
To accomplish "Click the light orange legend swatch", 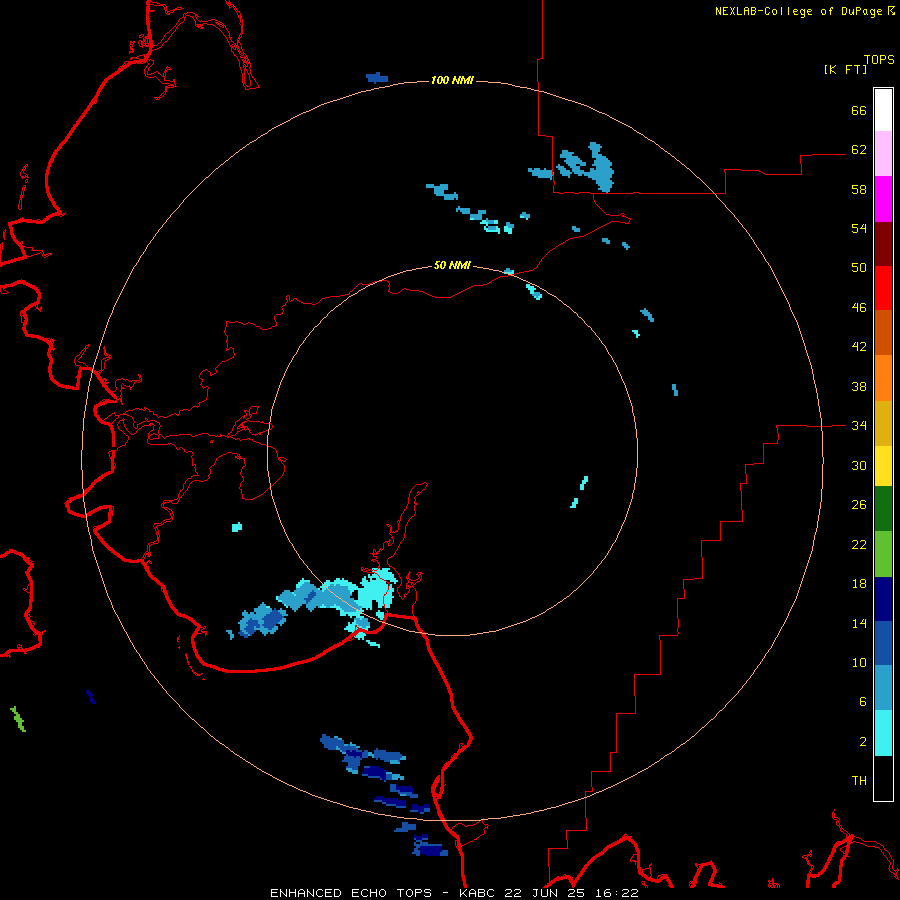I will coord(883,377).
